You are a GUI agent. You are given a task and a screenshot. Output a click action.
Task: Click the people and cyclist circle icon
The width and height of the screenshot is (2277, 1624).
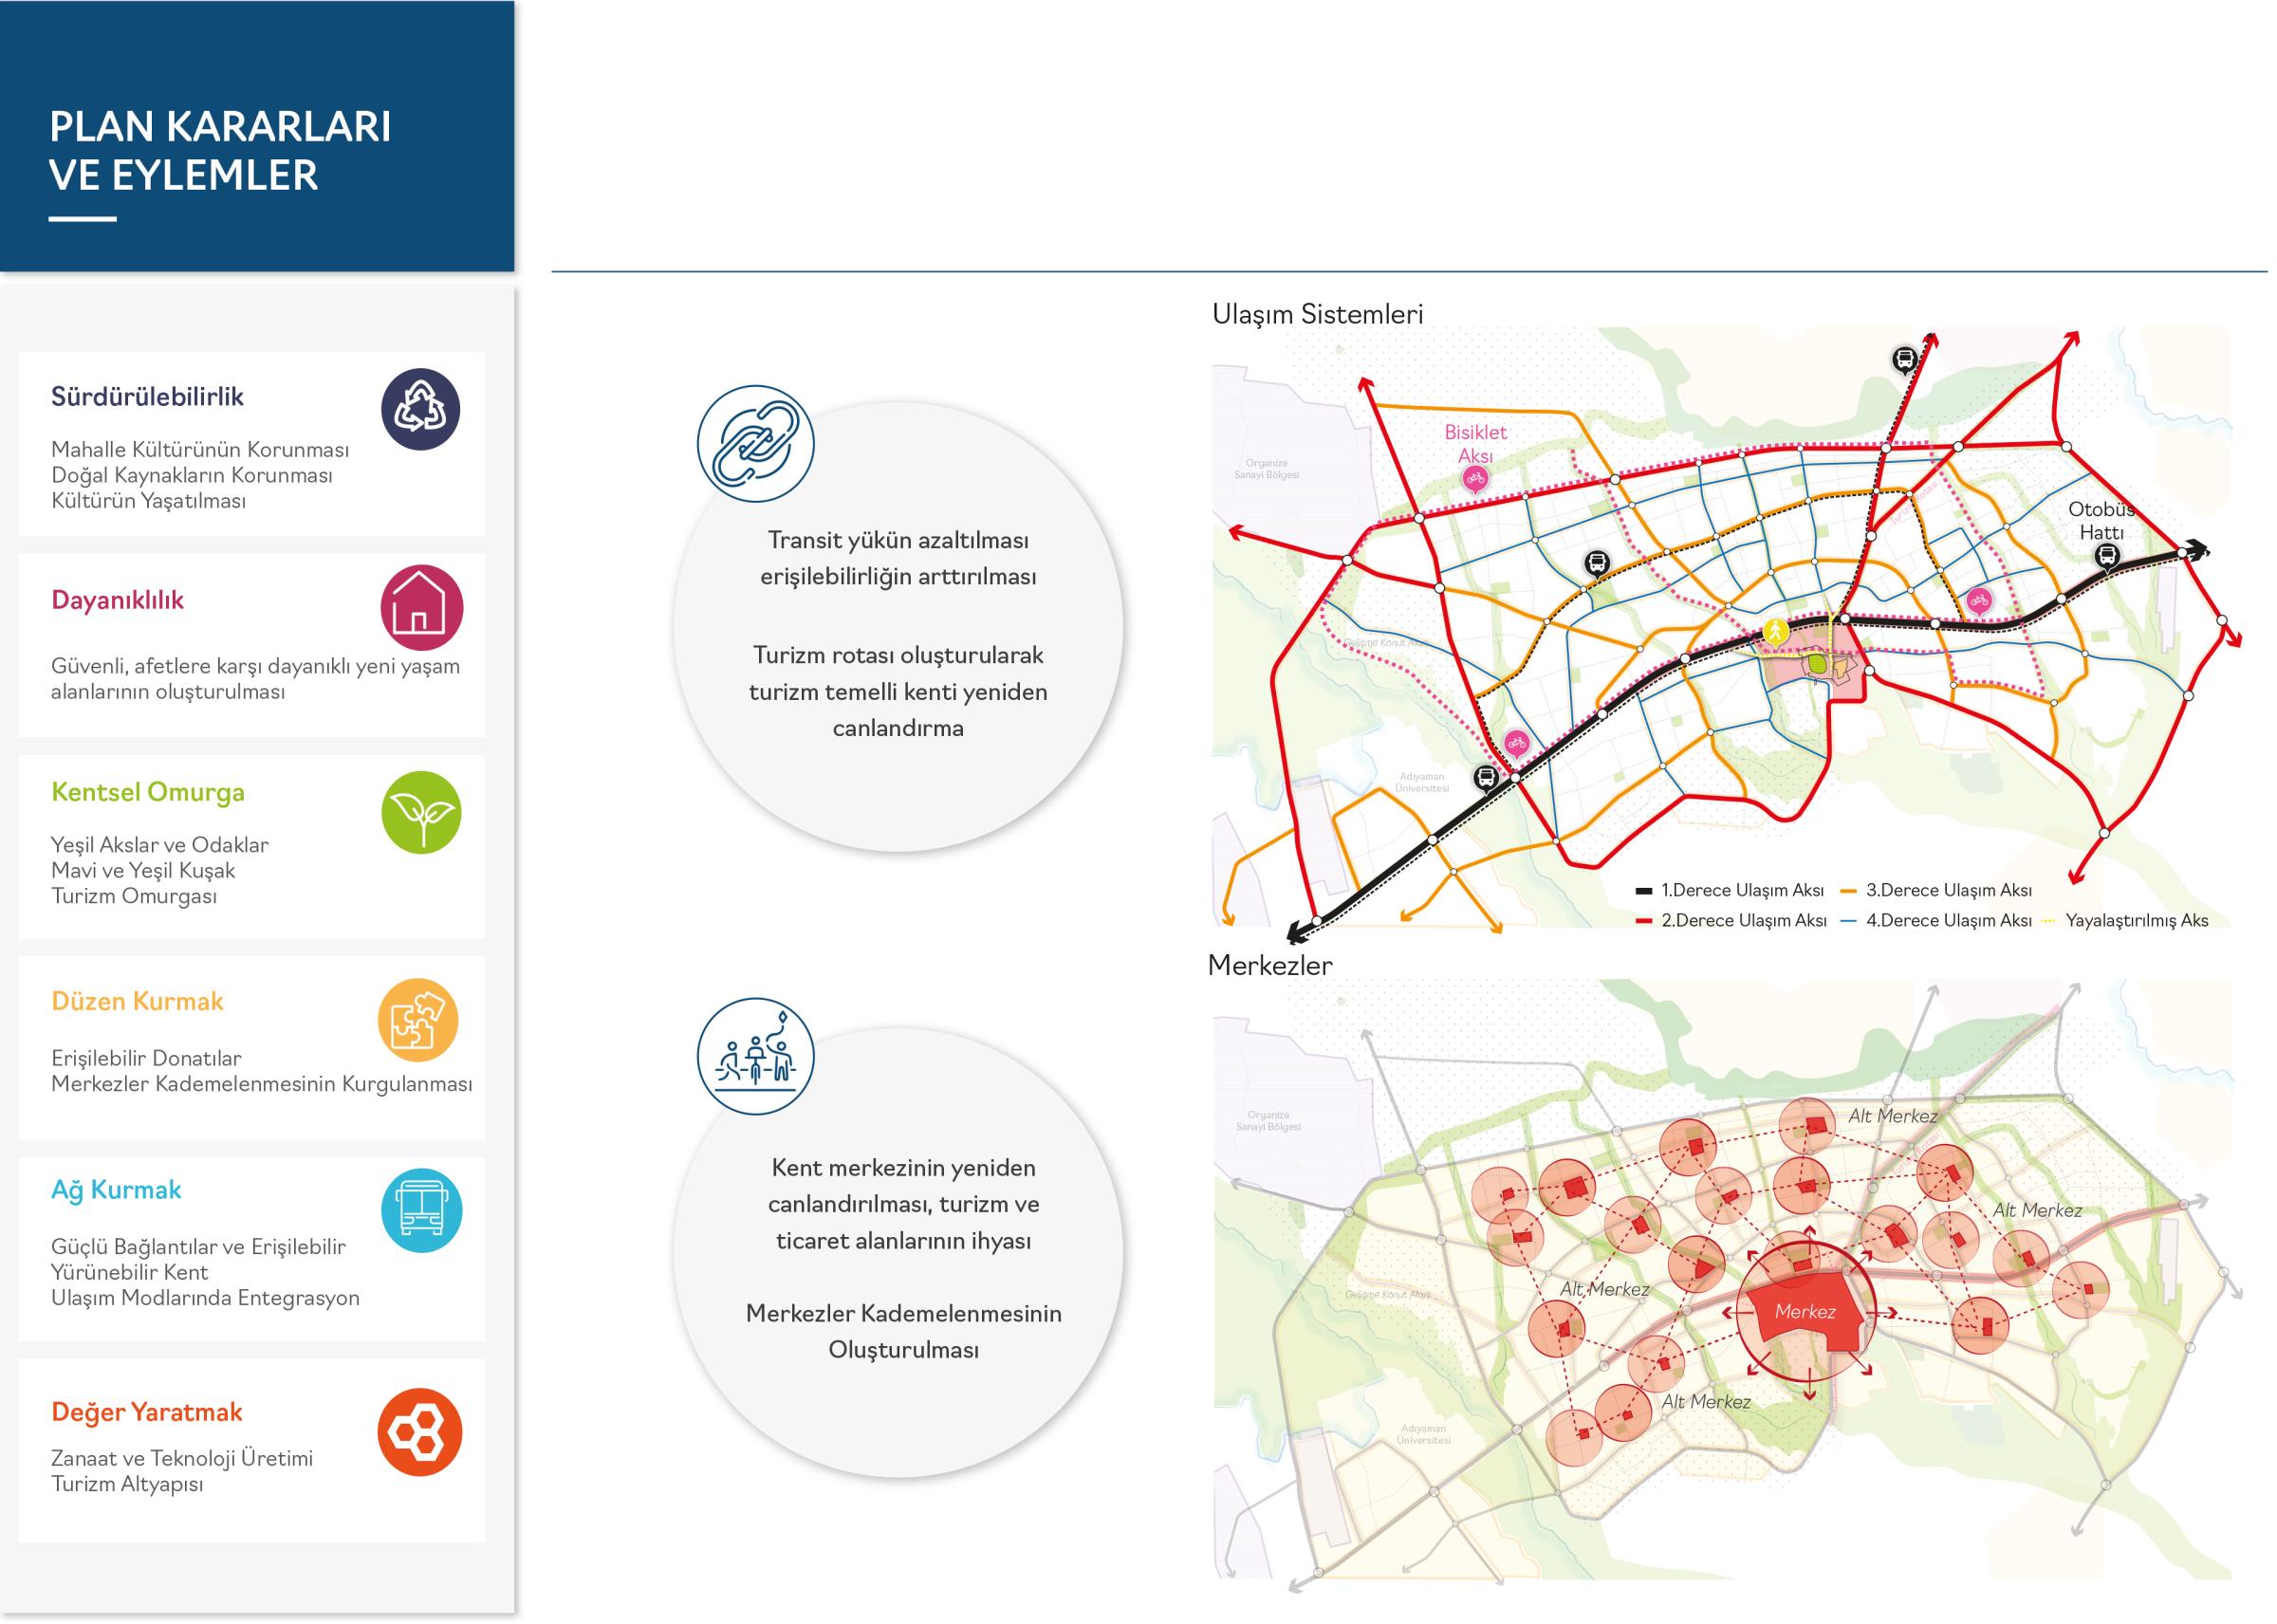click(x=755, y=1057)
